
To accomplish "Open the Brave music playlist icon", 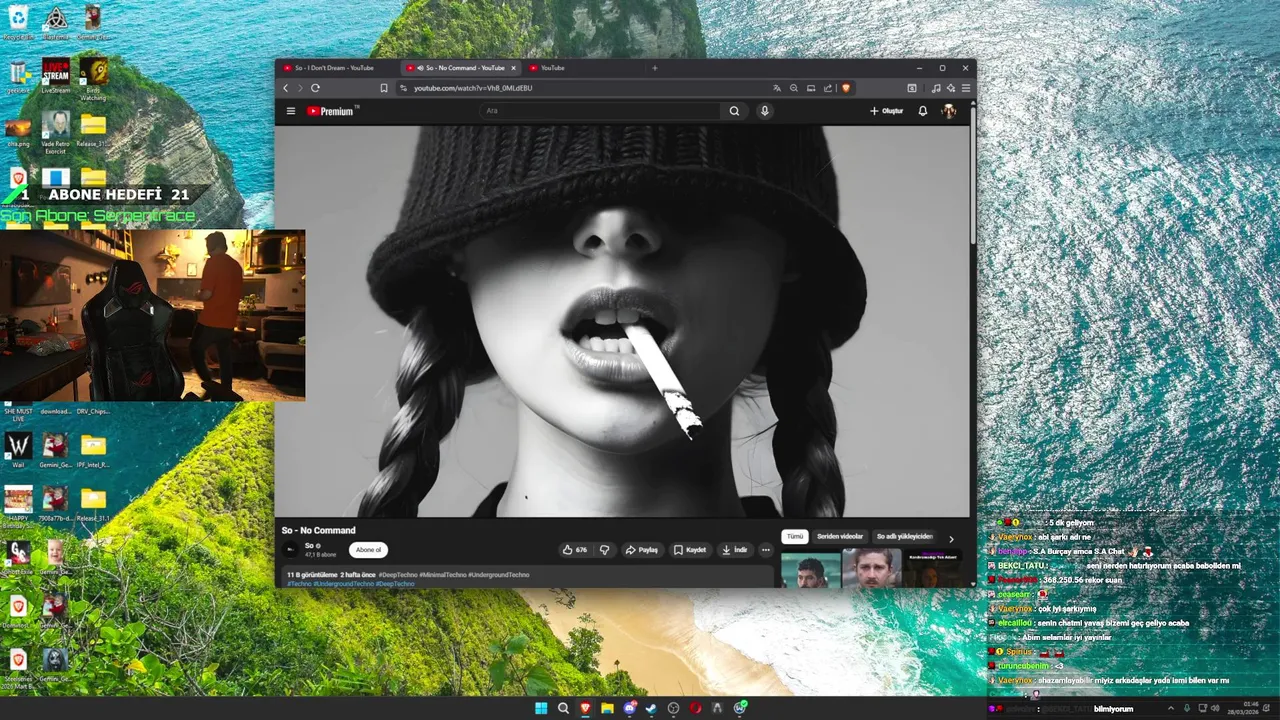I will coord(936,88).
